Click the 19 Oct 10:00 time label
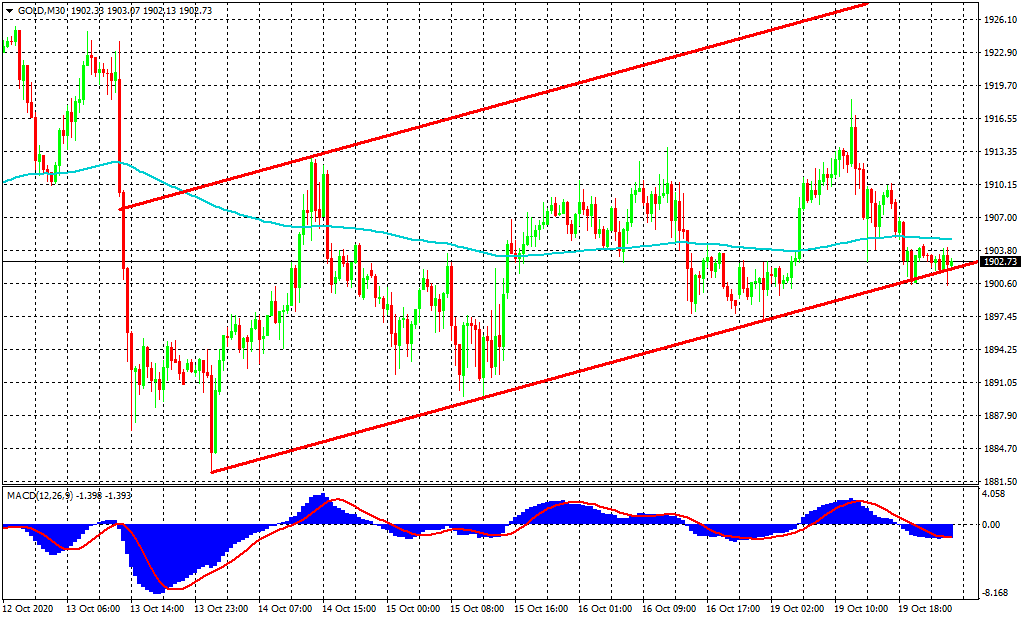The height and width of the screenshot is (620, 1024). point(862,608)
